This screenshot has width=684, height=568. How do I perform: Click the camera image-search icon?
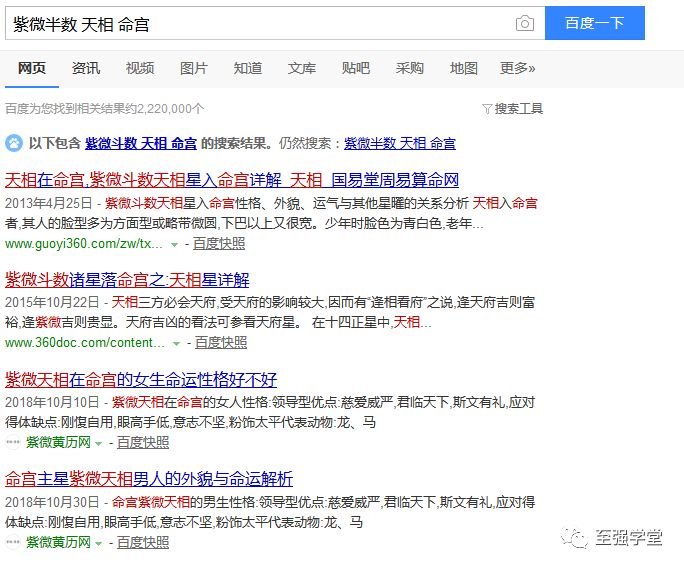point(525,23)
